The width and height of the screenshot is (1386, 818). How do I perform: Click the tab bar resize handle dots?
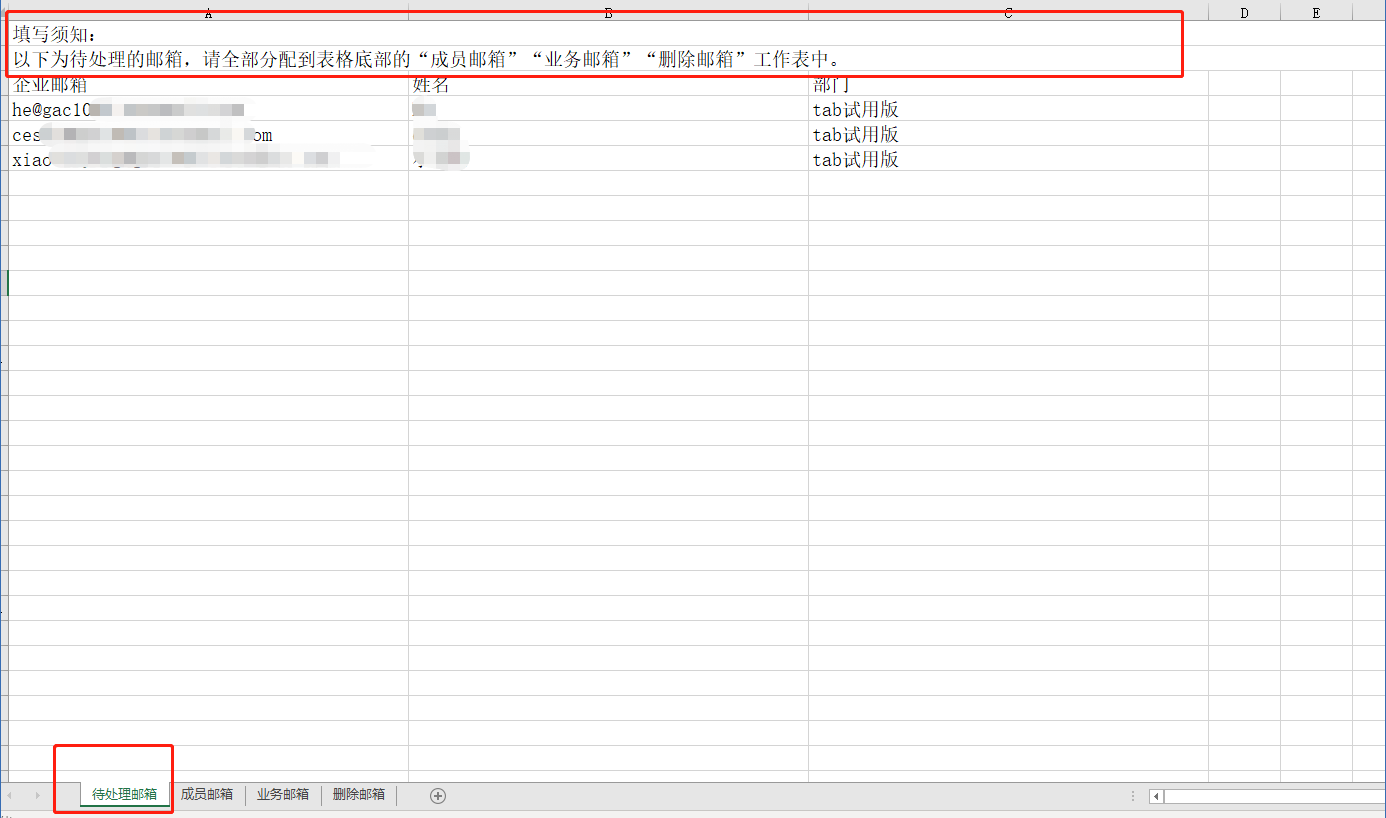[x=1132, y=796]
